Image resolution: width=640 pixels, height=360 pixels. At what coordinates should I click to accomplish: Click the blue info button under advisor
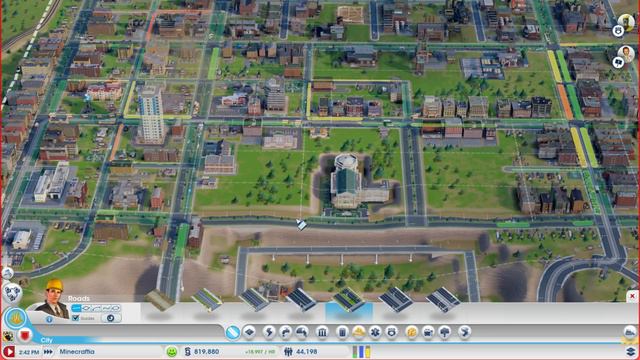point(49,319)
